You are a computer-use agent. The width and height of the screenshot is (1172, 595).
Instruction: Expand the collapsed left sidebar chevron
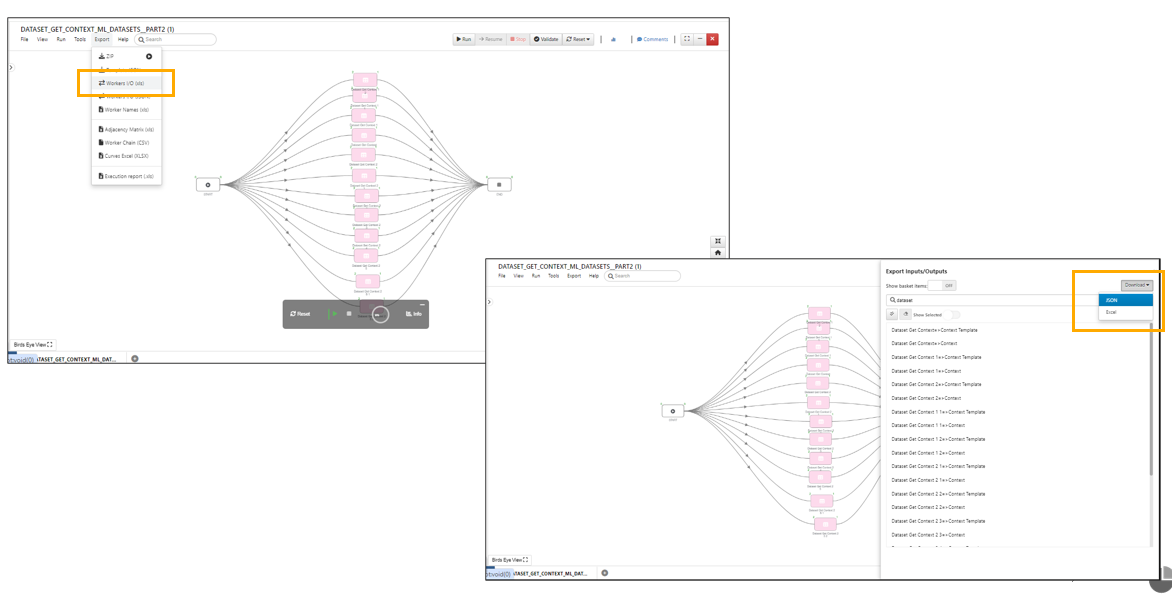[x=11, y=67]
